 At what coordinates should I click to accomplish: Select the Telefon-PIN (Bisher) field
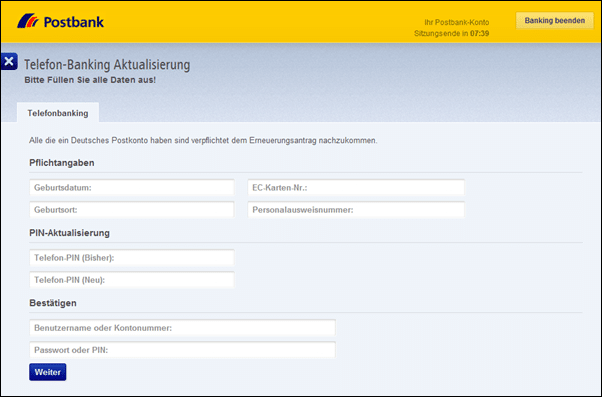point(132,258)
